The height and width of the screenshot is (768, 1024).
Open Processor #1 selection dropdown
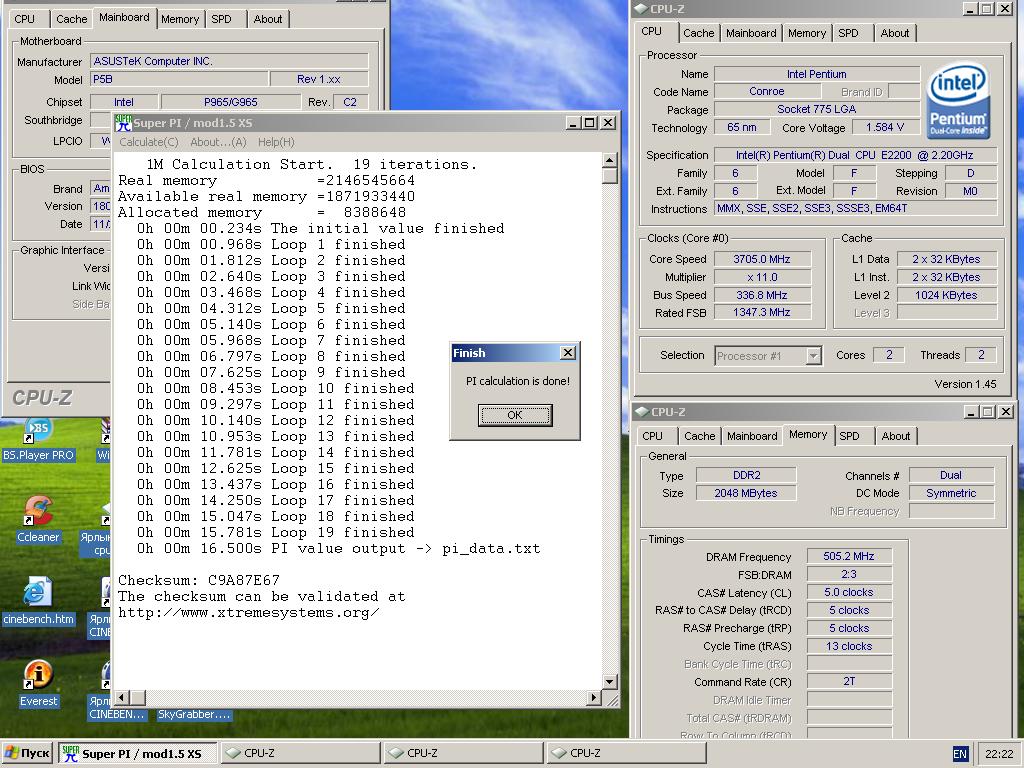[813, 356]
